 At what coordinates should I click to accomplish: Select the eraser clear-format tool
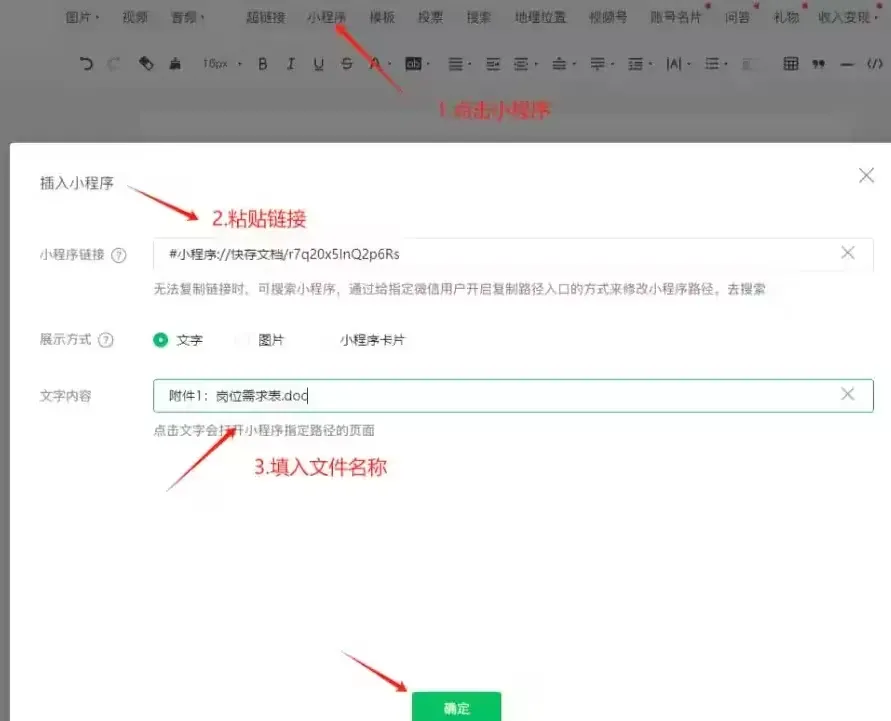[146, 63]
